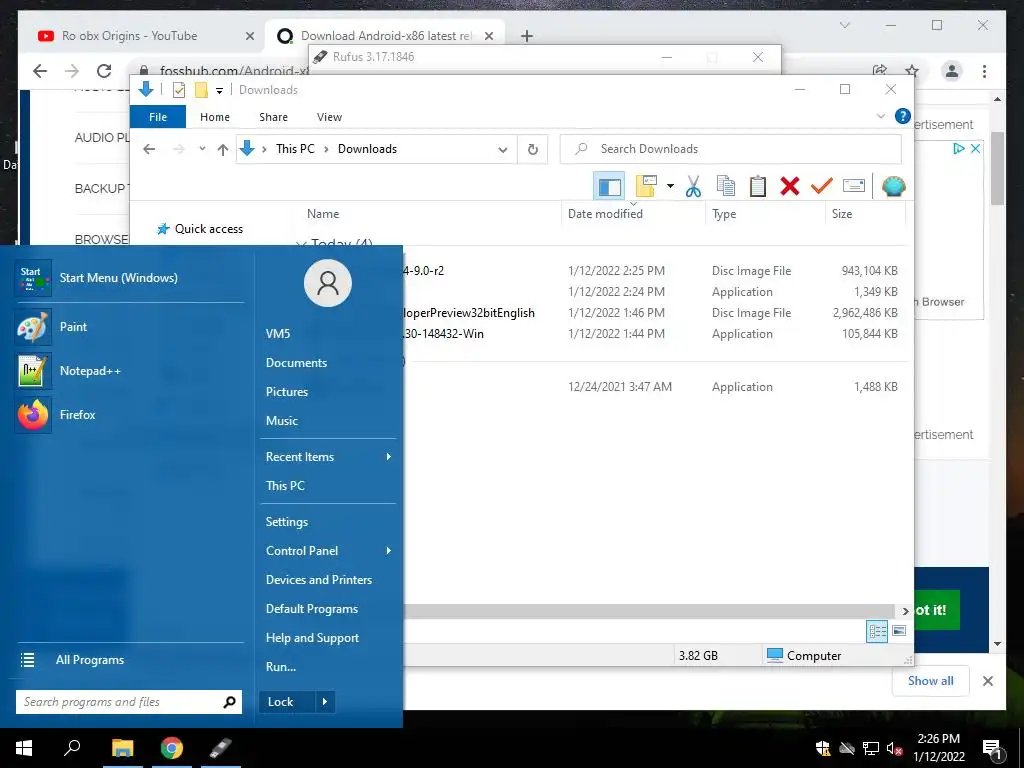This screenshot has height=768, width=1024.
Task: Sort files by Type column
Action: [x=724, y=214]
